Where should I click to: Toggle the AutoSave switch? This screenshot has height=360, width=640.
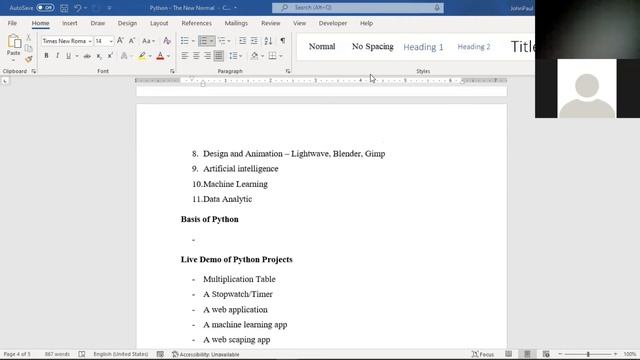(x=45, y=8)
